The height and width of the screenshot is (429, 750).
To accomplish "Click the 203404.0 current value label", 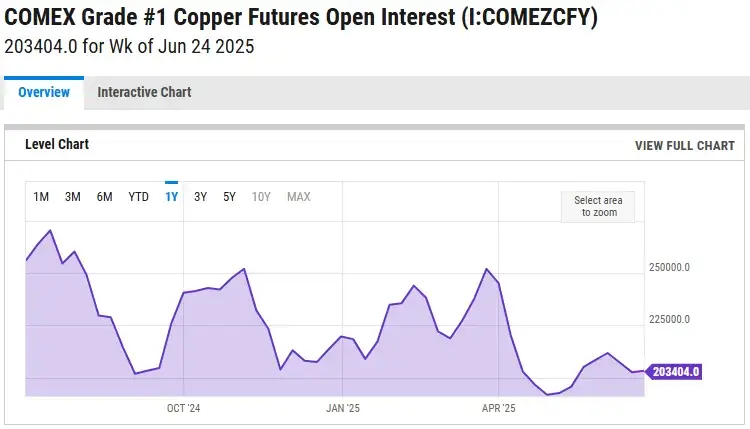I will coord(674,372).
